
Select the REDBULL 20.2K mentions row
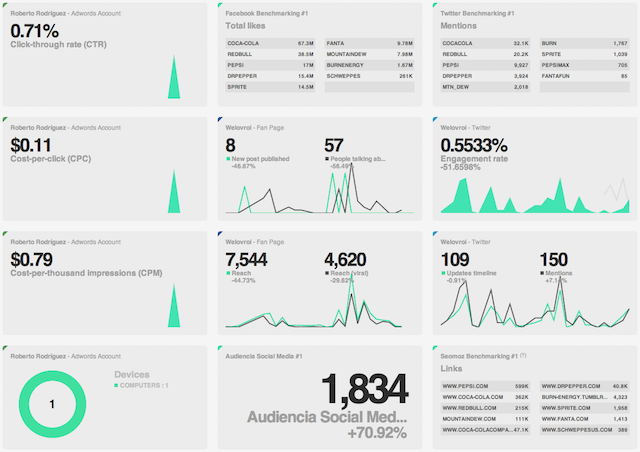click(485, 54)
